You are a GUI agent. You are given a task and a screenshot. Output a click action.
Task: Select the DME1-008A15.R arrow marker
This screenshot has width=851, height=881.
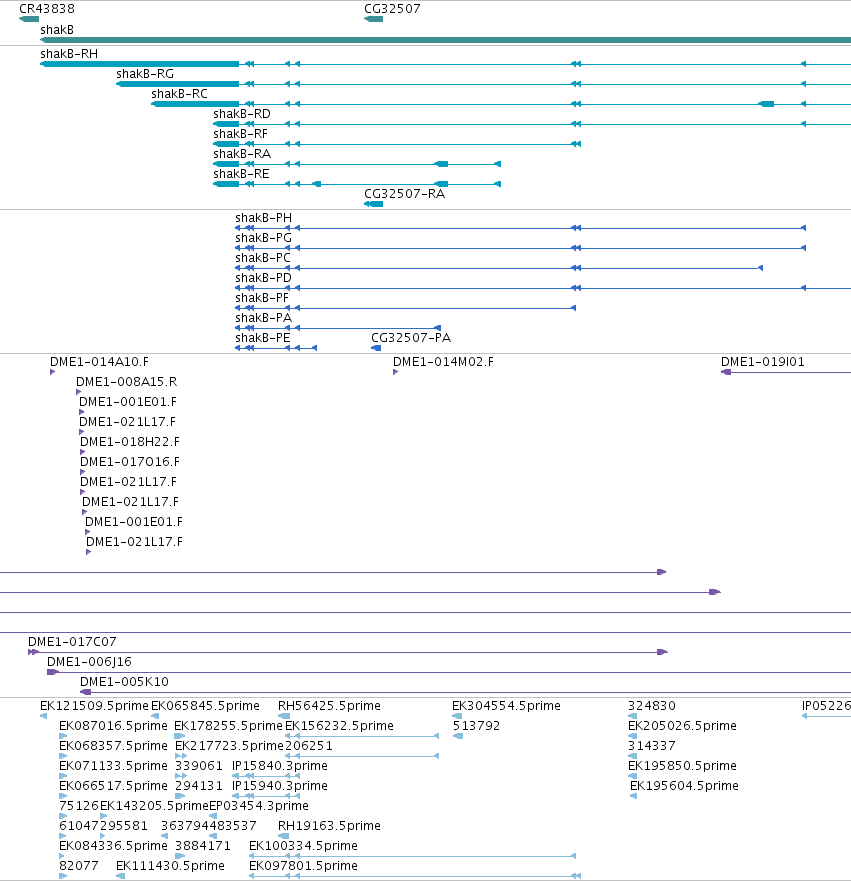click(x=79, y=392)
